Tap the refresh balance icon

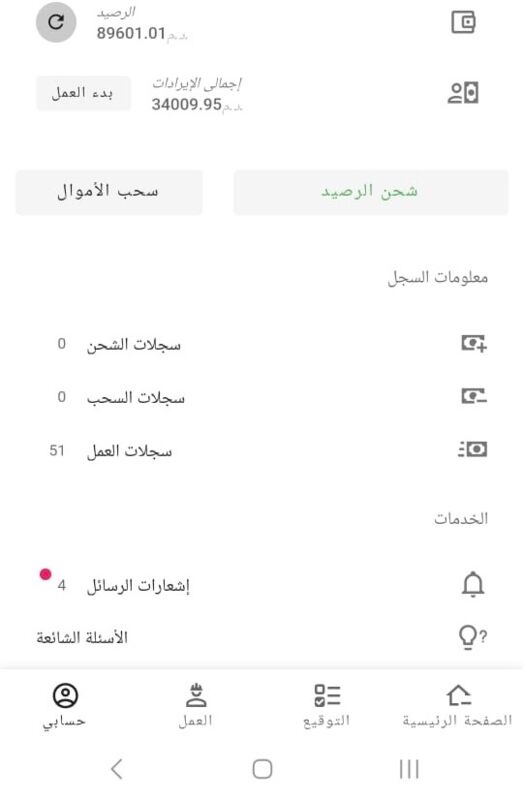coord(56,22)
